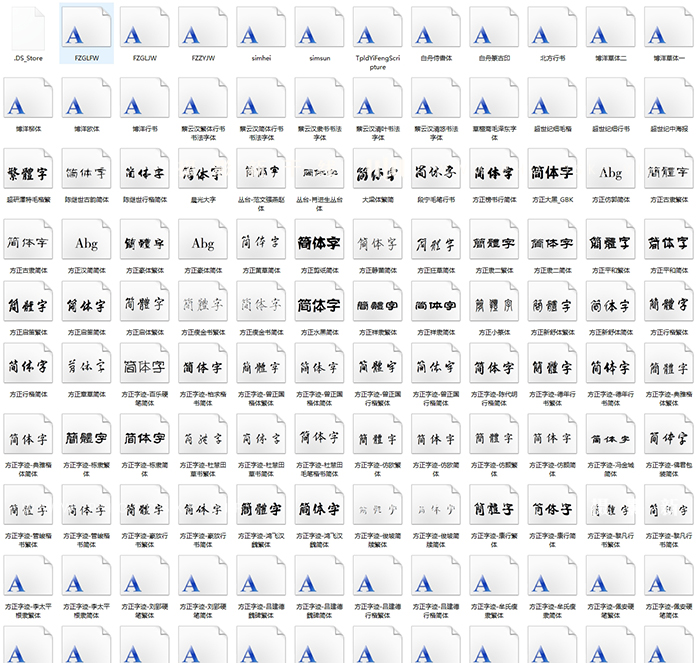Select the 博洋草体一 font icon
The height and width of the screenshot is (663, 700).
669,28
